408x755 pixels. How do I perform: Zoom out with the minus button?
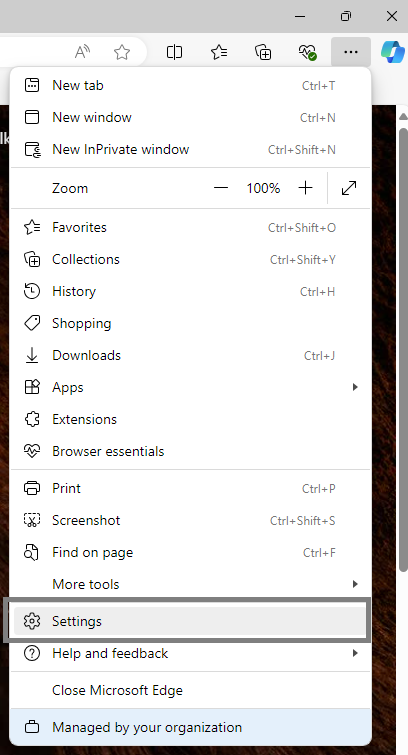click(x=221, y=188)
